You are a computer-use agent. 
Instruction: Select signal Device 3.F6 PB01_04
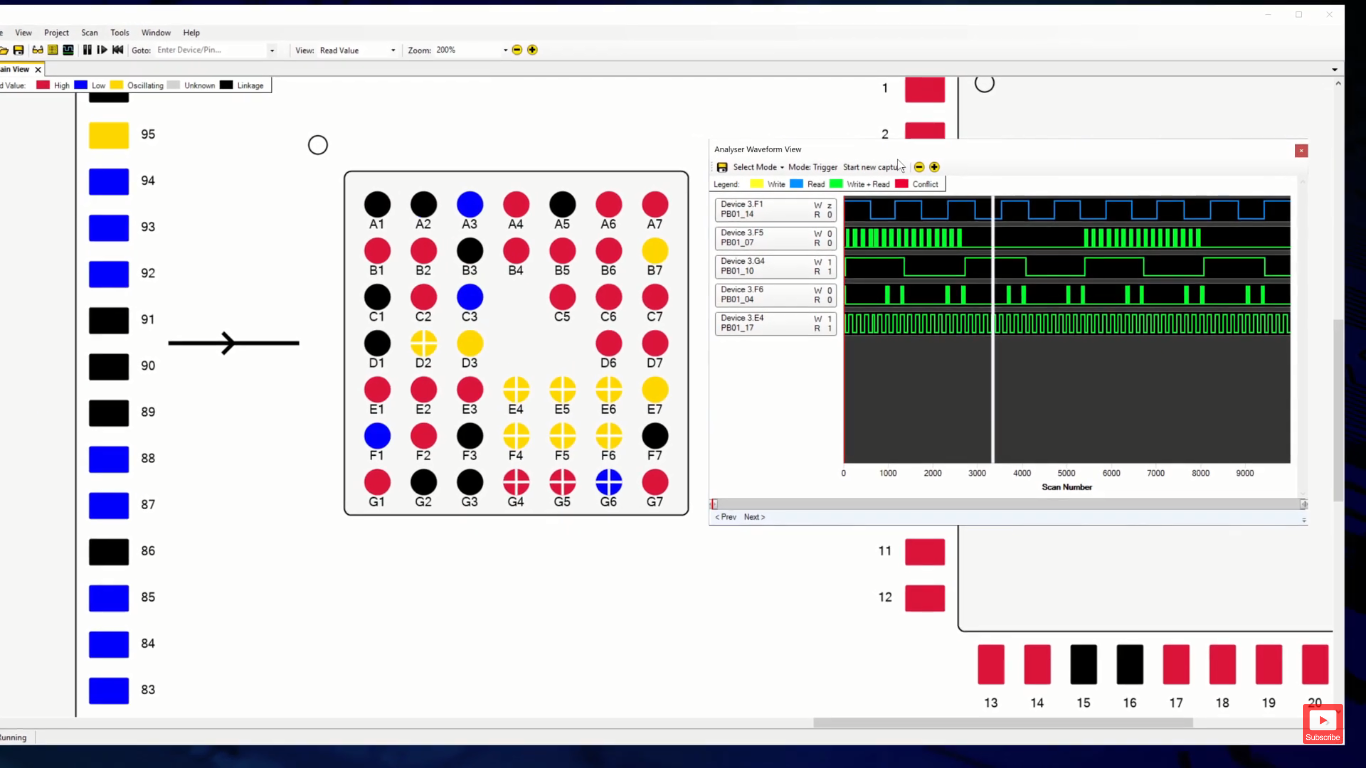(776, 295)
